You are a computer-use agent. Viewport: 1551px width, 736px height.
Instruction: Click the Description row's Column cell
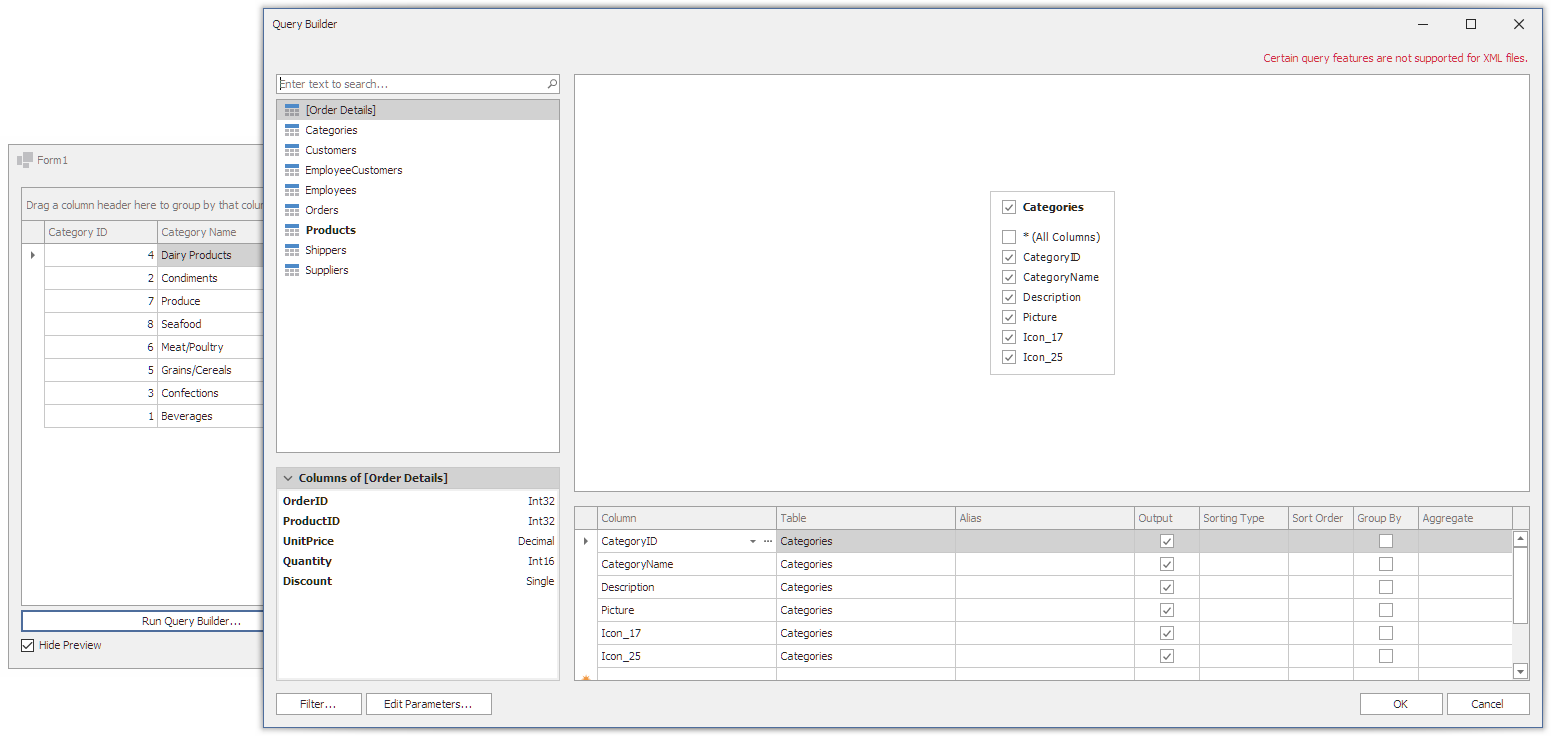click(687, 587)
